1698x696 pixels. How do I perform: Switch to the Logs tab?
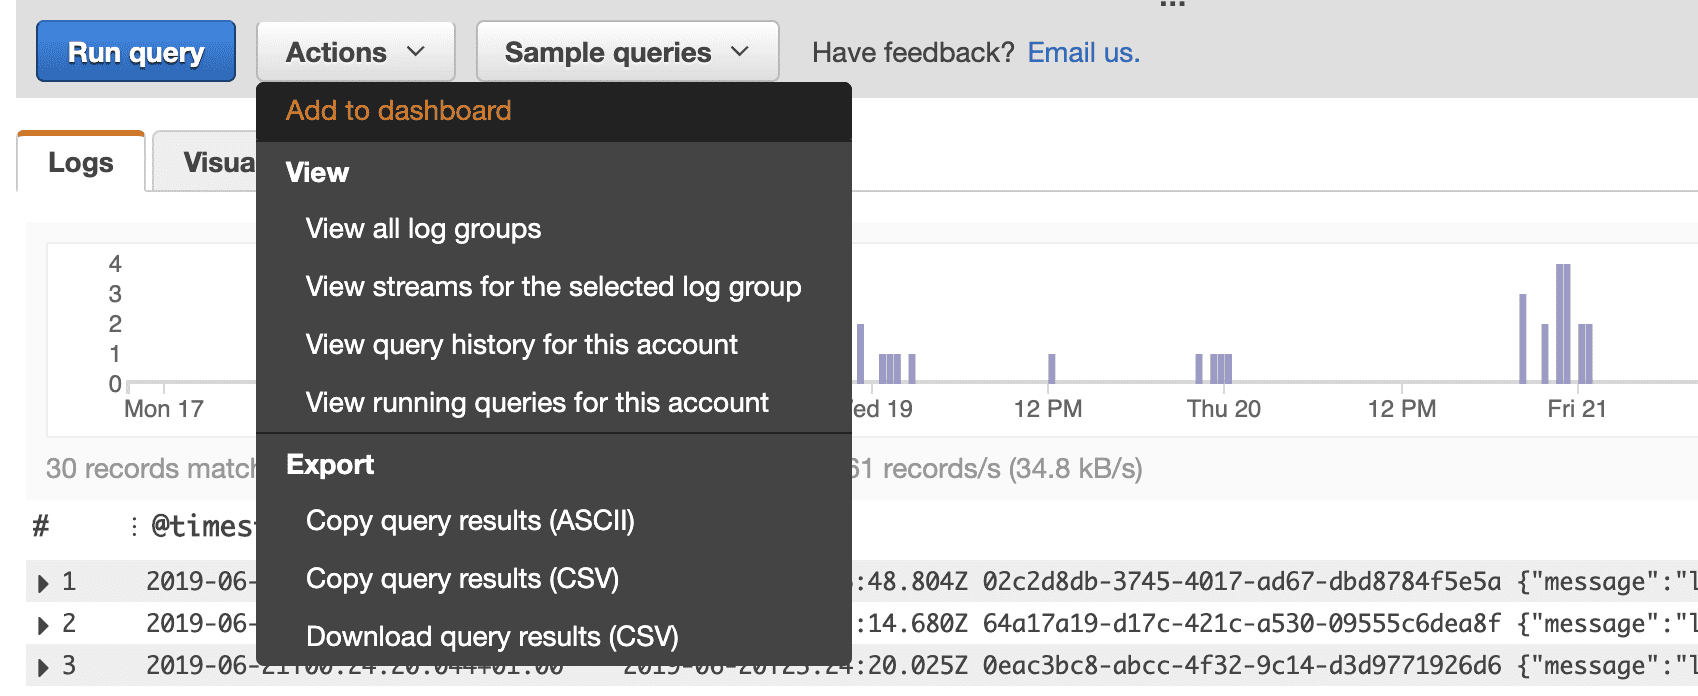[x=81, y=162]
